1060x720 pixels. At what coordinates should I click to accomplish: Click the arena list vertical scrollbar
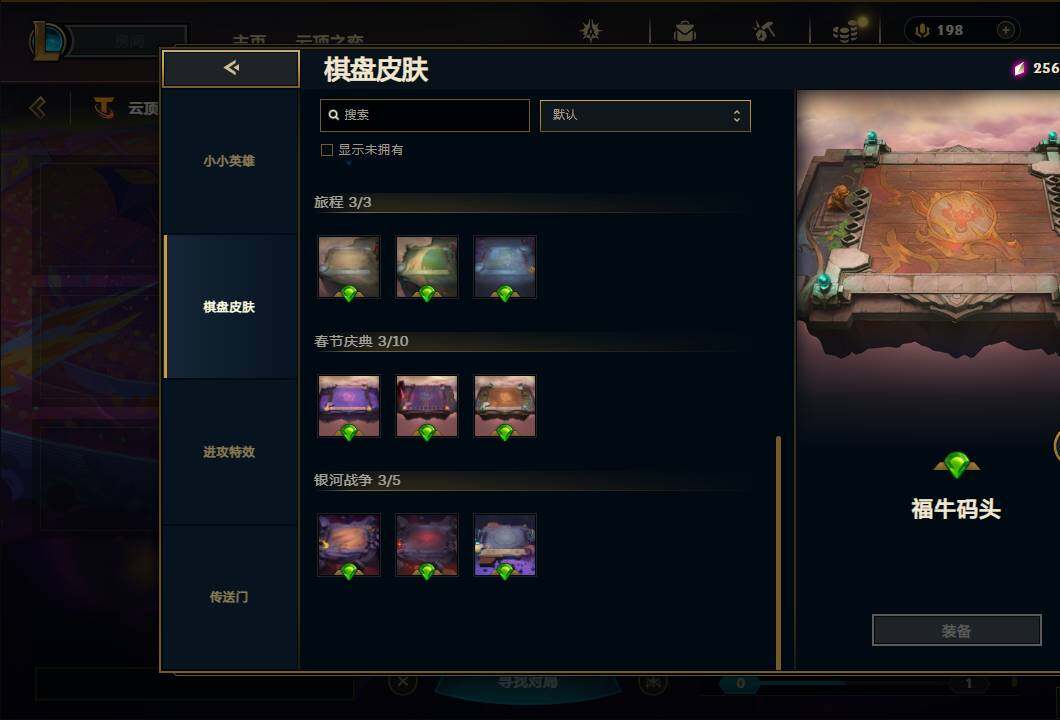[778, 552]
